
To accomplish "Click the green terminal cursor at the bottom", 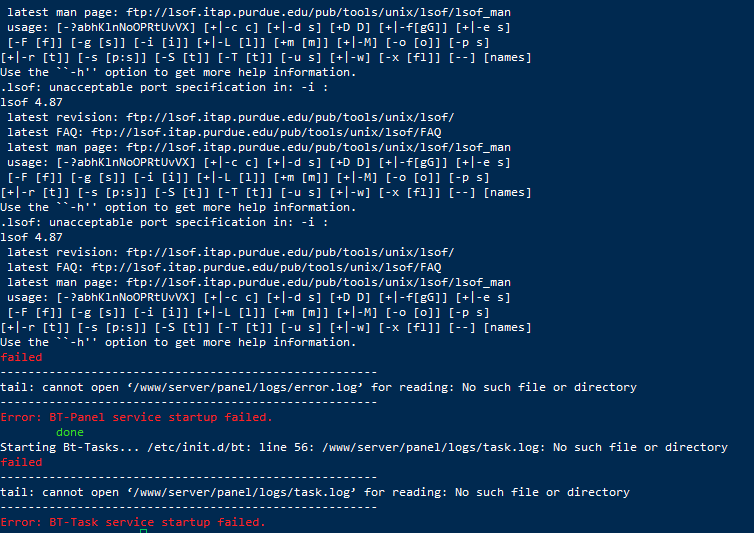I will coord(143,531).
